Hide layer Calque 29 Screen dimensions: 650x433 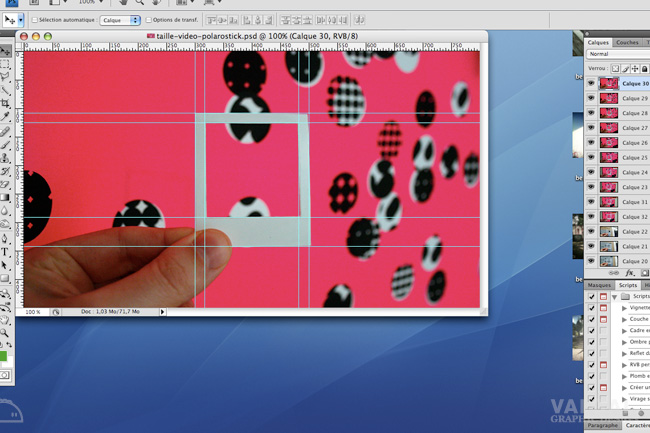[591, 98]
